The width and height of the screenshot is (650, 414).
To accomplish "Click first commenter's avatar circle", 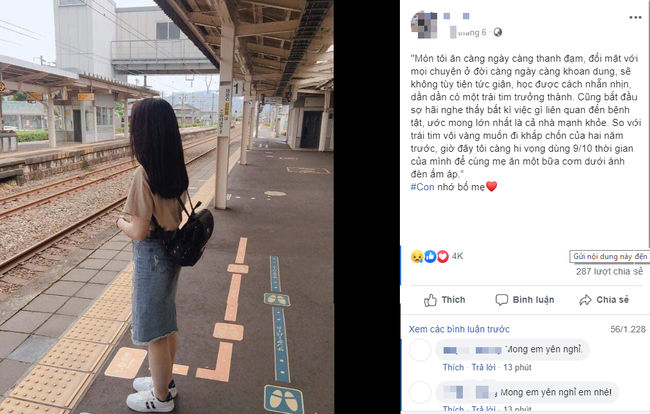I will click(x=420, y=350).
